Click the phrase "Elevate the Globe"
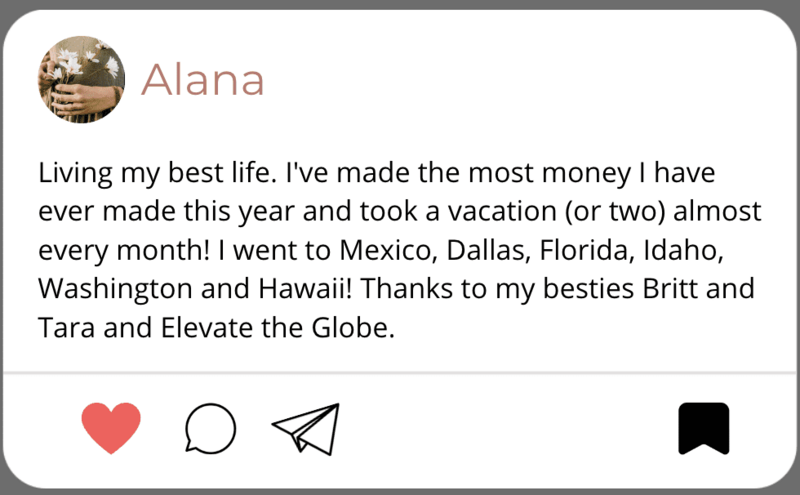The width and height of the screenshot is (800, 495). click(x=277, y=328)
